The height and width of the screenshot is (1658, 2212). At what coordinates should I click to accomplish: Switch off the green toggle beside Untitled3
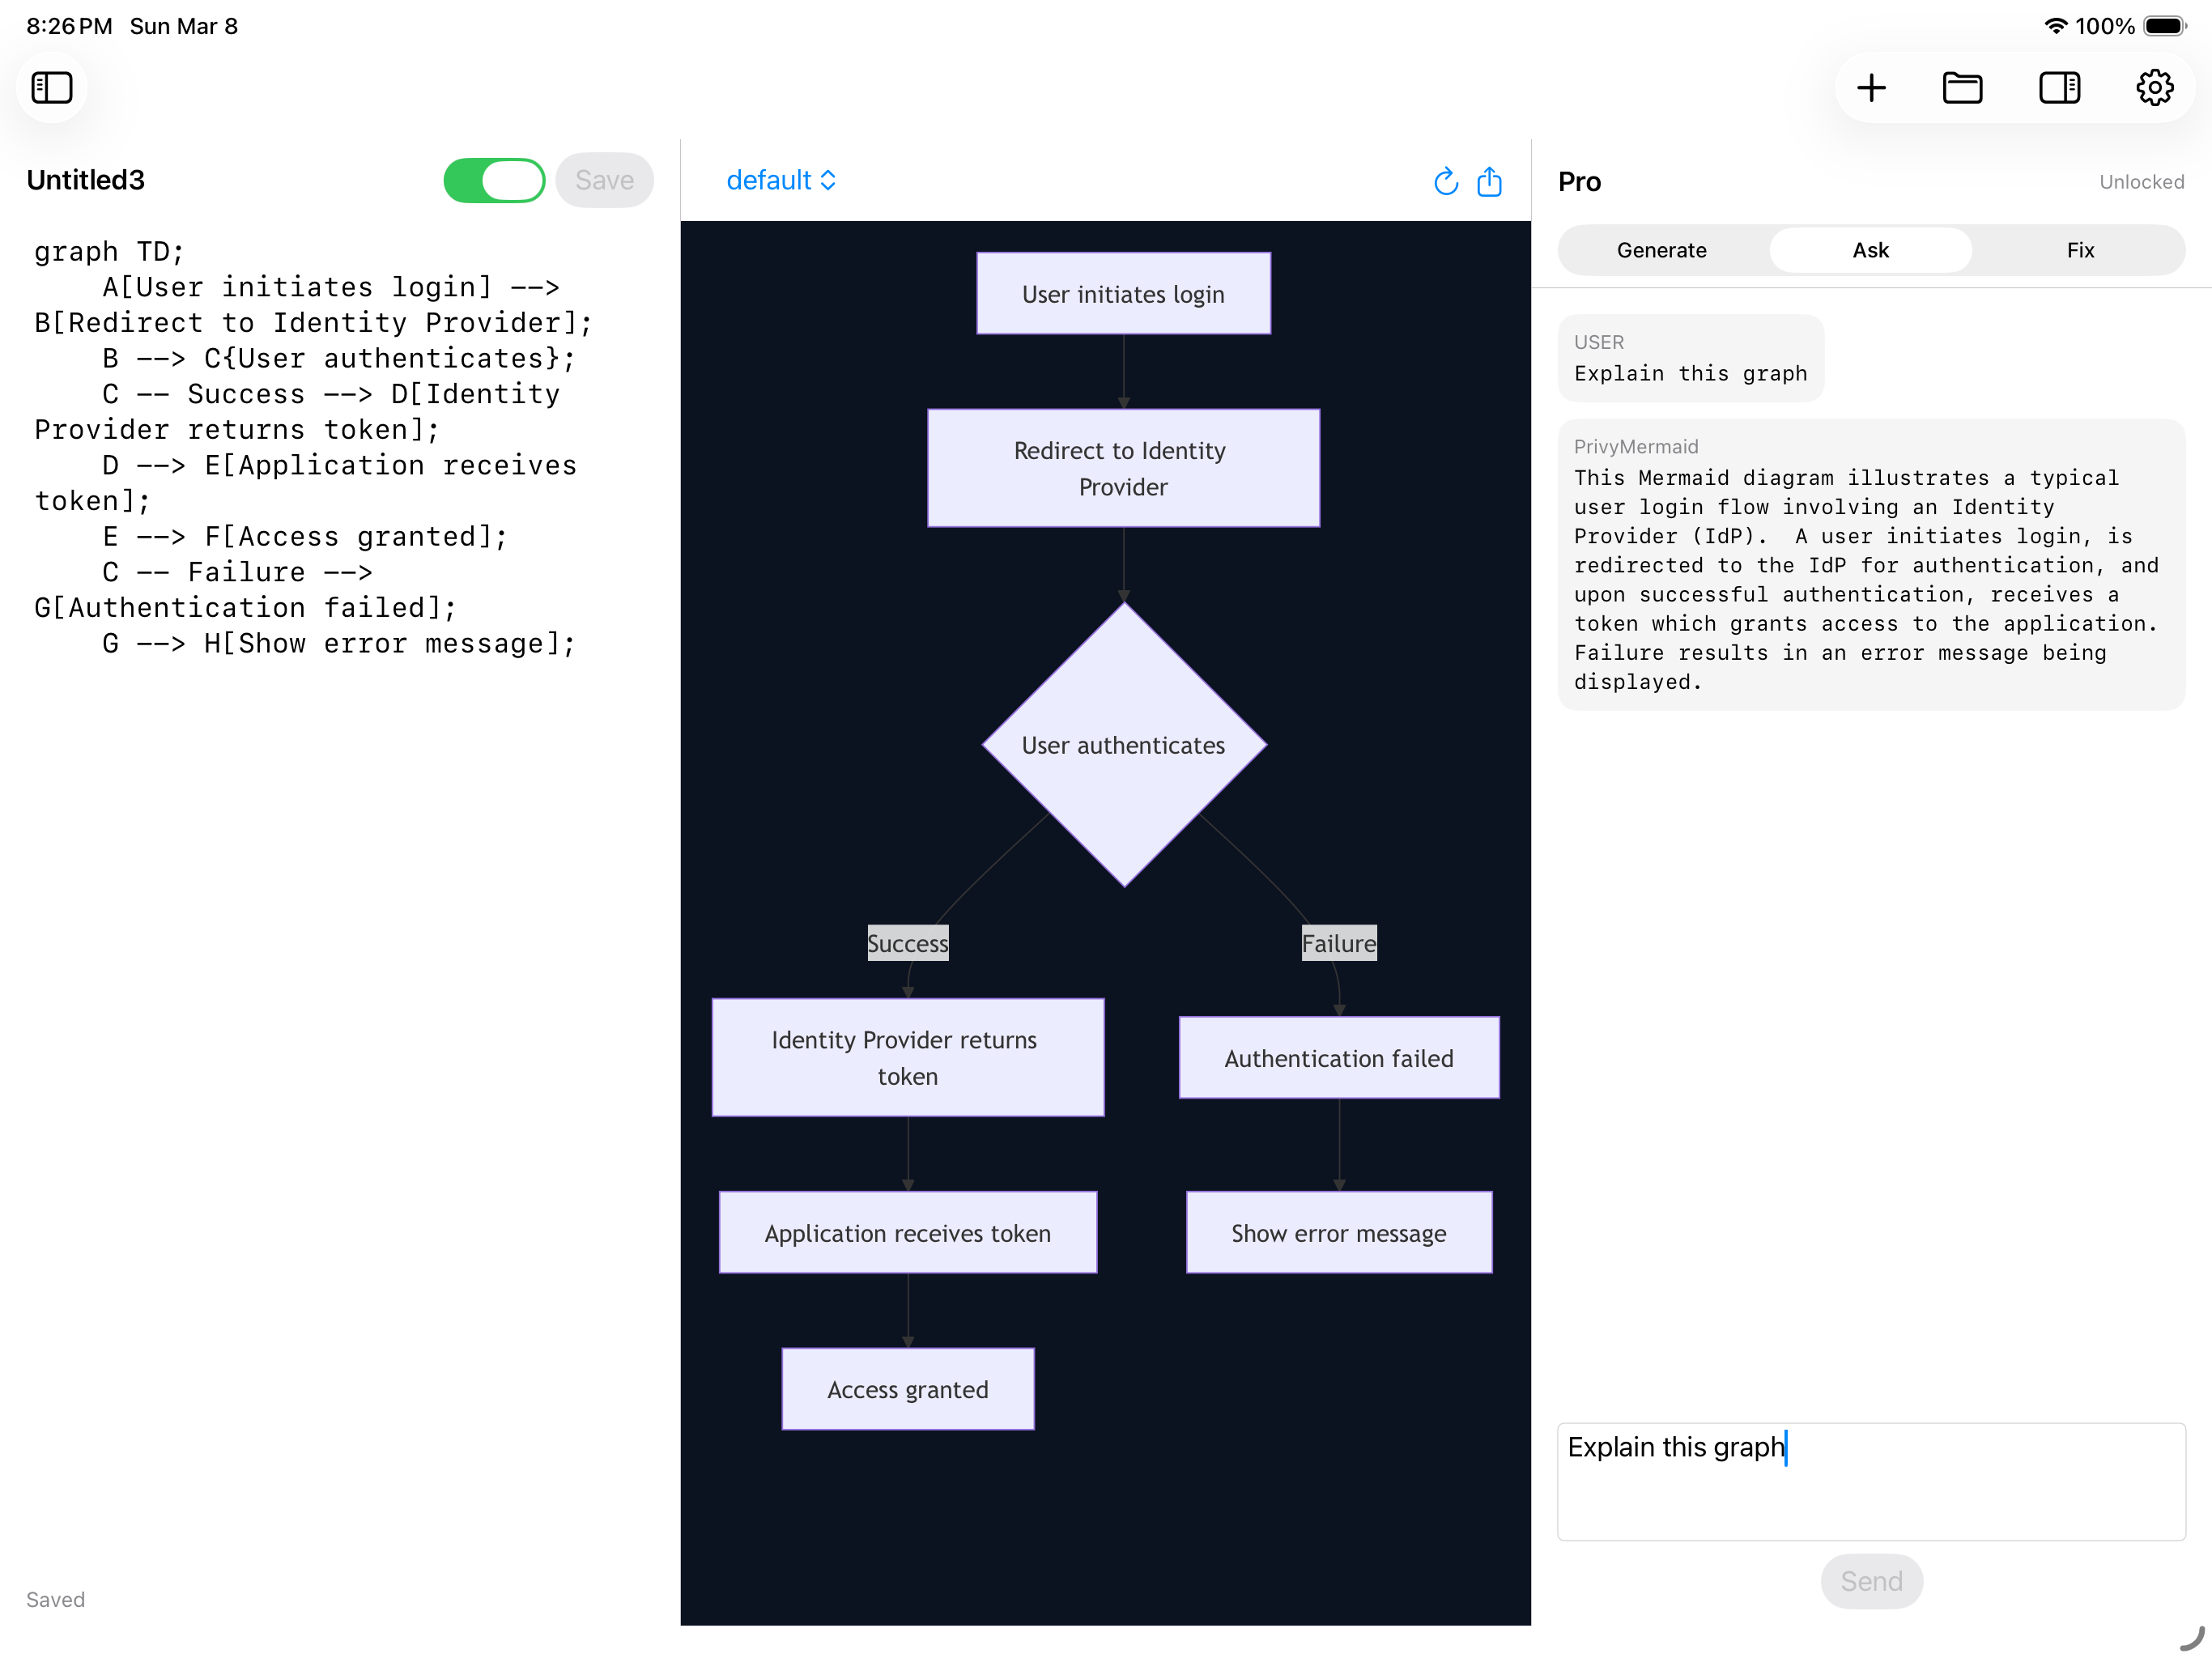[x=494, y=180]
